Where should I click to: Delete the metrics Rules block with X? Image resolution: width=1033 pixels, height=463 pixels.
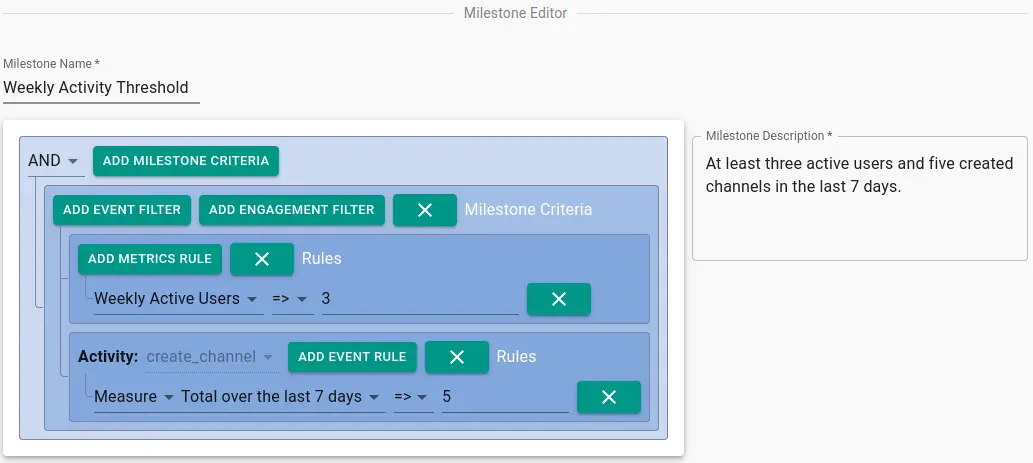pyautogui.click(x=262, y=259)
